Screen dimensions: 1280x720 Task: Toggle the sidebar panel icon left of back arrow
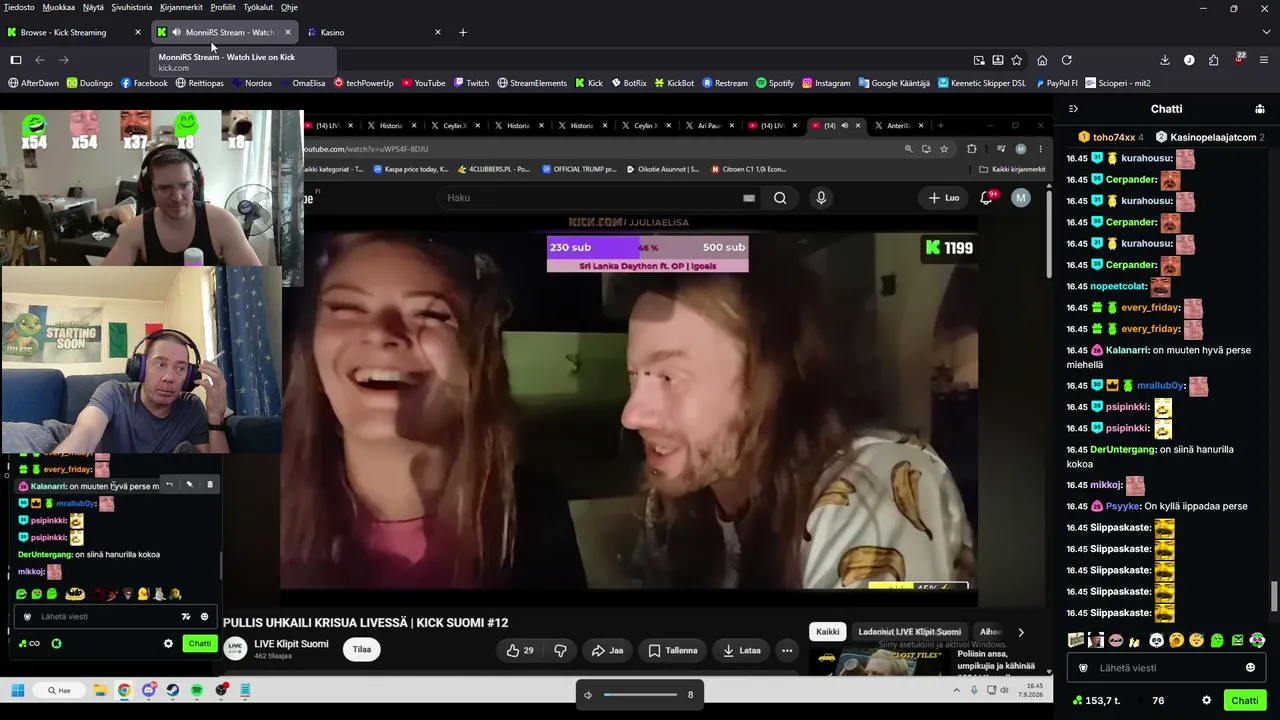tap(16, 60)
